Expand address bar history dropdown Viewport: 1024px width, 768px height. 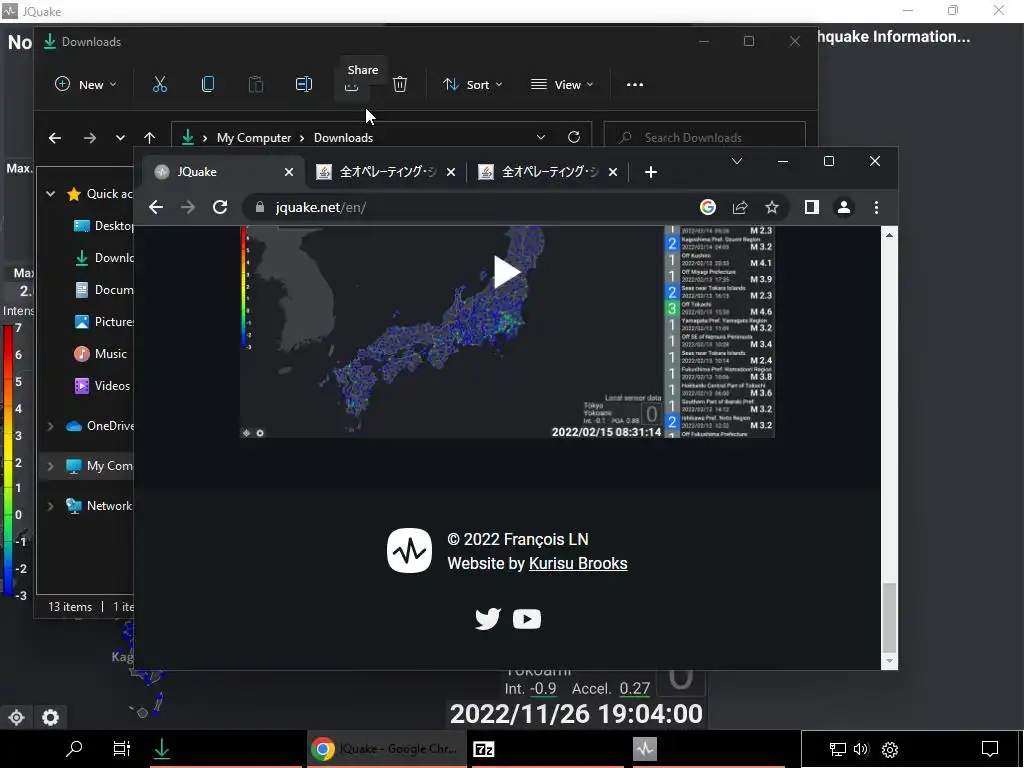pyautogui.click(x=541, y=137)
